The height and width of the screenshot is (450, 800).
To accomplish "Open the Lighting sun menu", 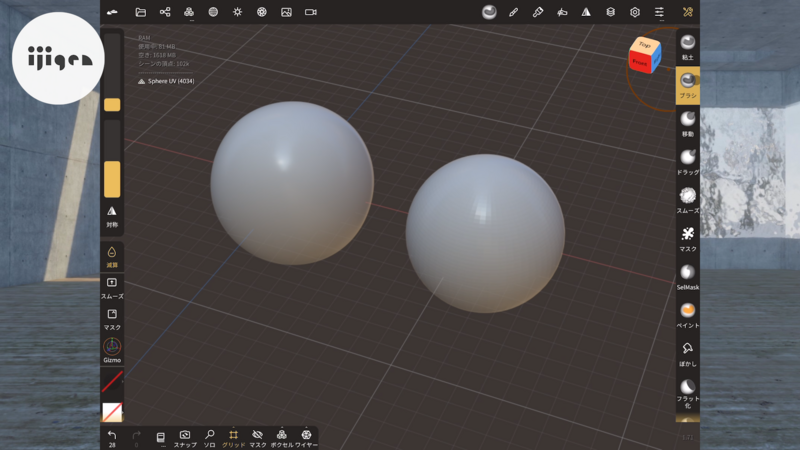I will coord(238,12).
